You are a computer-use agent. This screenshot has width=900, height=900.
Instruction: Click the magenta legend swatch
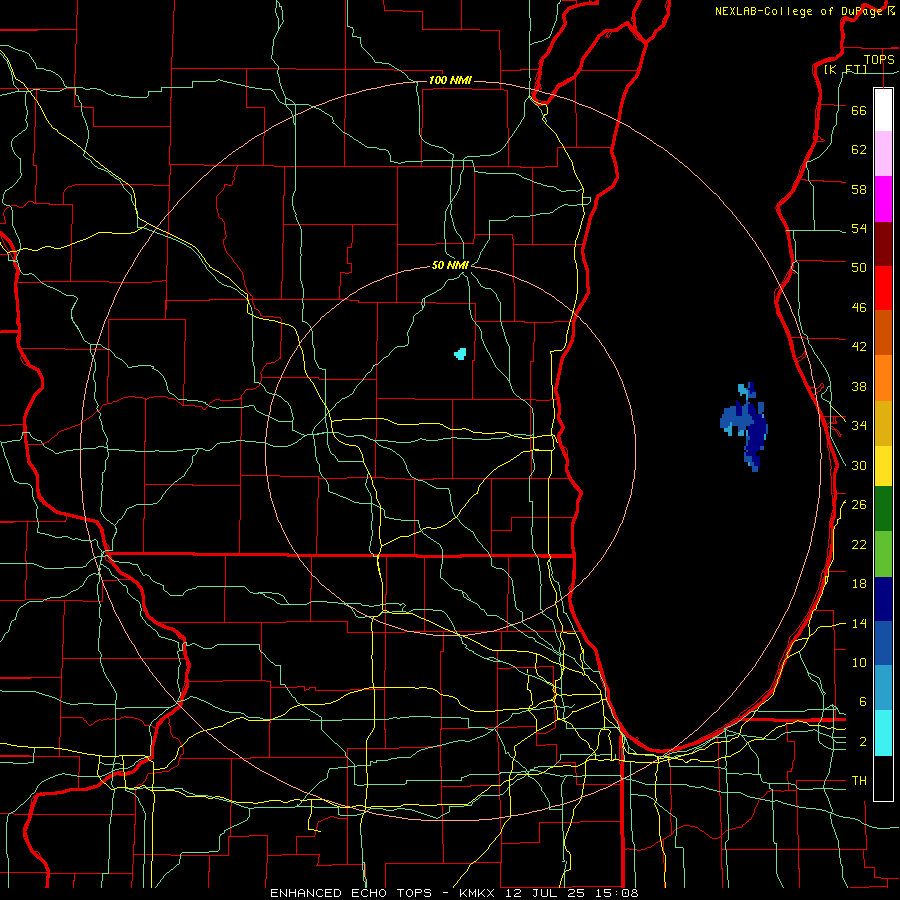coord(883,199)
